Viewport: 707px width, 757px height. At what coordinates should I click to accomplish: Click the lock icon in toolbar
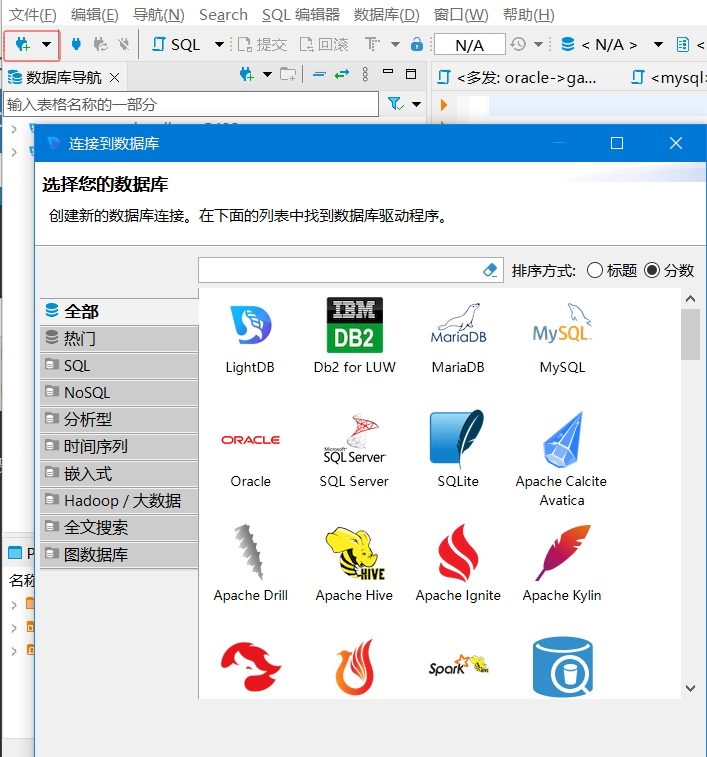tap(417, 44)
